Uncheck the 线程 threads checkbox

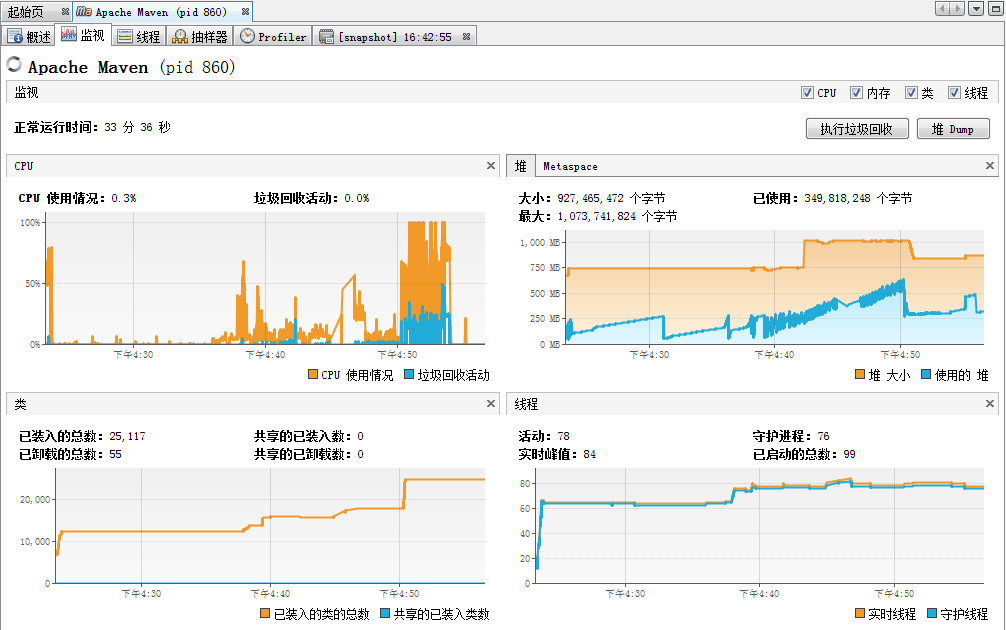955,92
